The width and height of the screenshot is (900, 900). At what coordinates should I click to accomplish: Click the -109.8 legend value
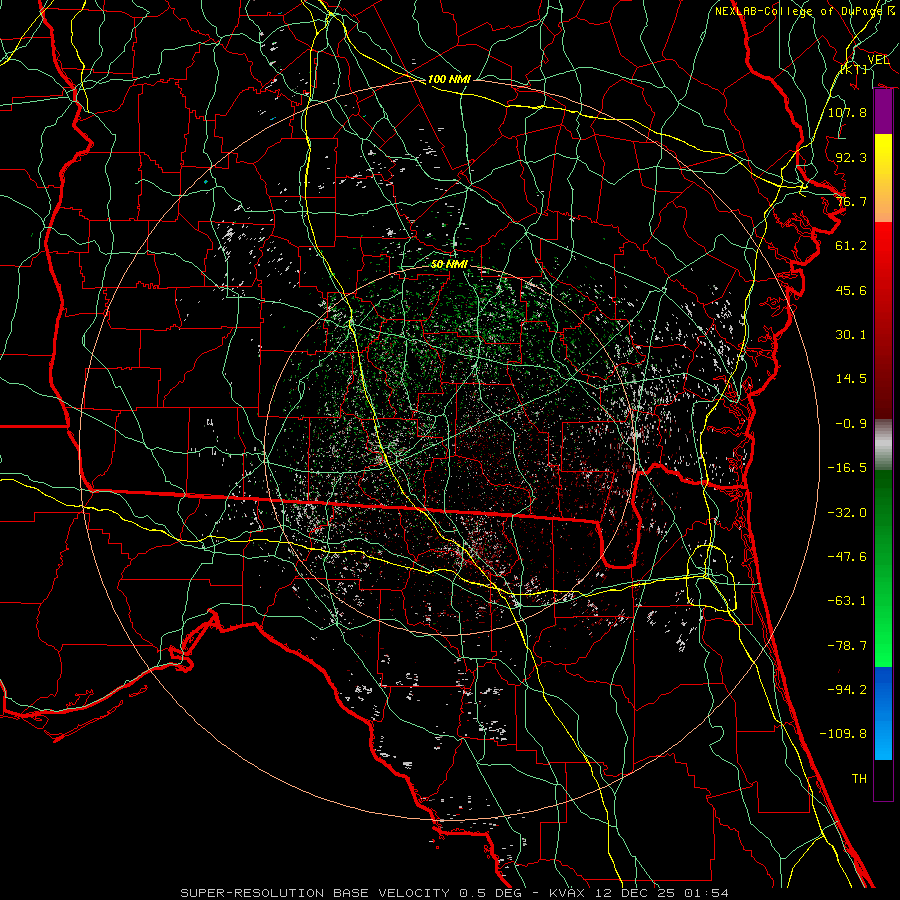(x=843, y=734)
